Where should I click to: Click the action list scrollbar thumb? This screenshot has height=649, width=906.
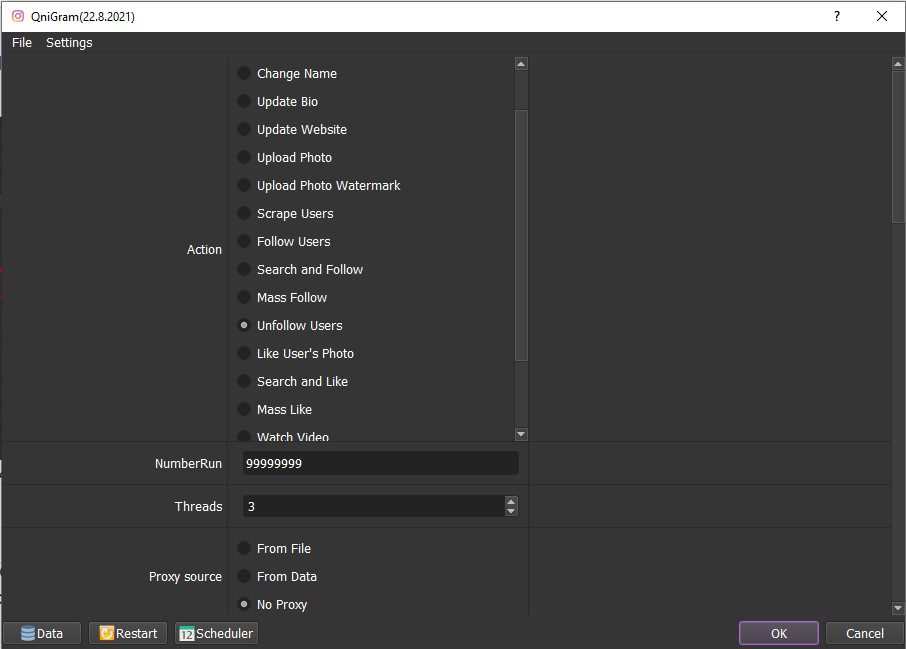point(521,235)
